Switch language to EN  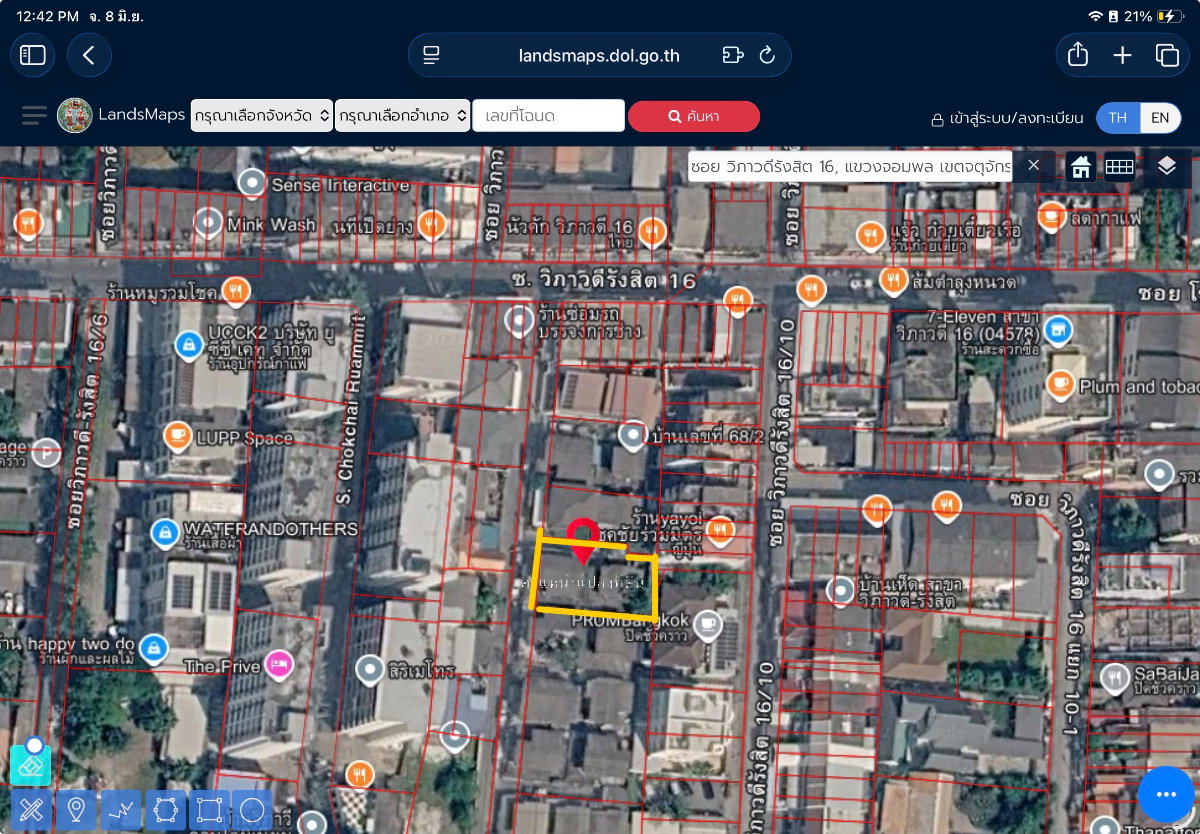click(x=1160, y=117)
